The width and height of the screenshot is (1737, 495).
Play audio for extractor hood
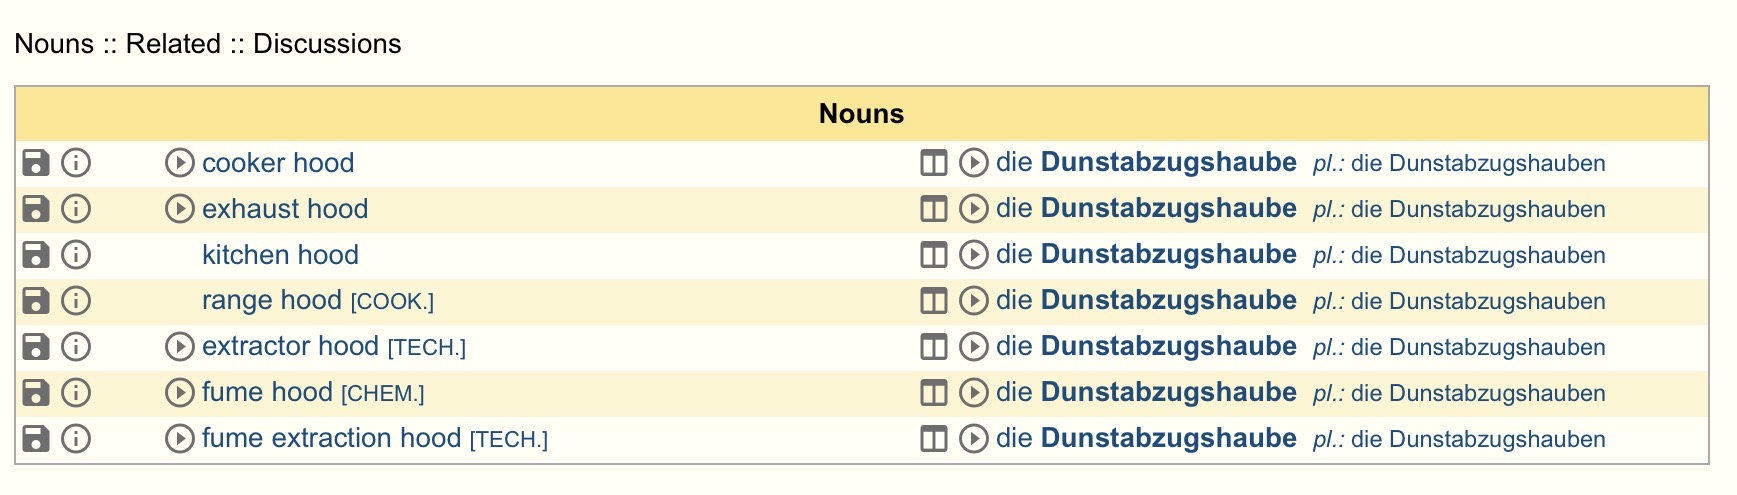point(179,347)
